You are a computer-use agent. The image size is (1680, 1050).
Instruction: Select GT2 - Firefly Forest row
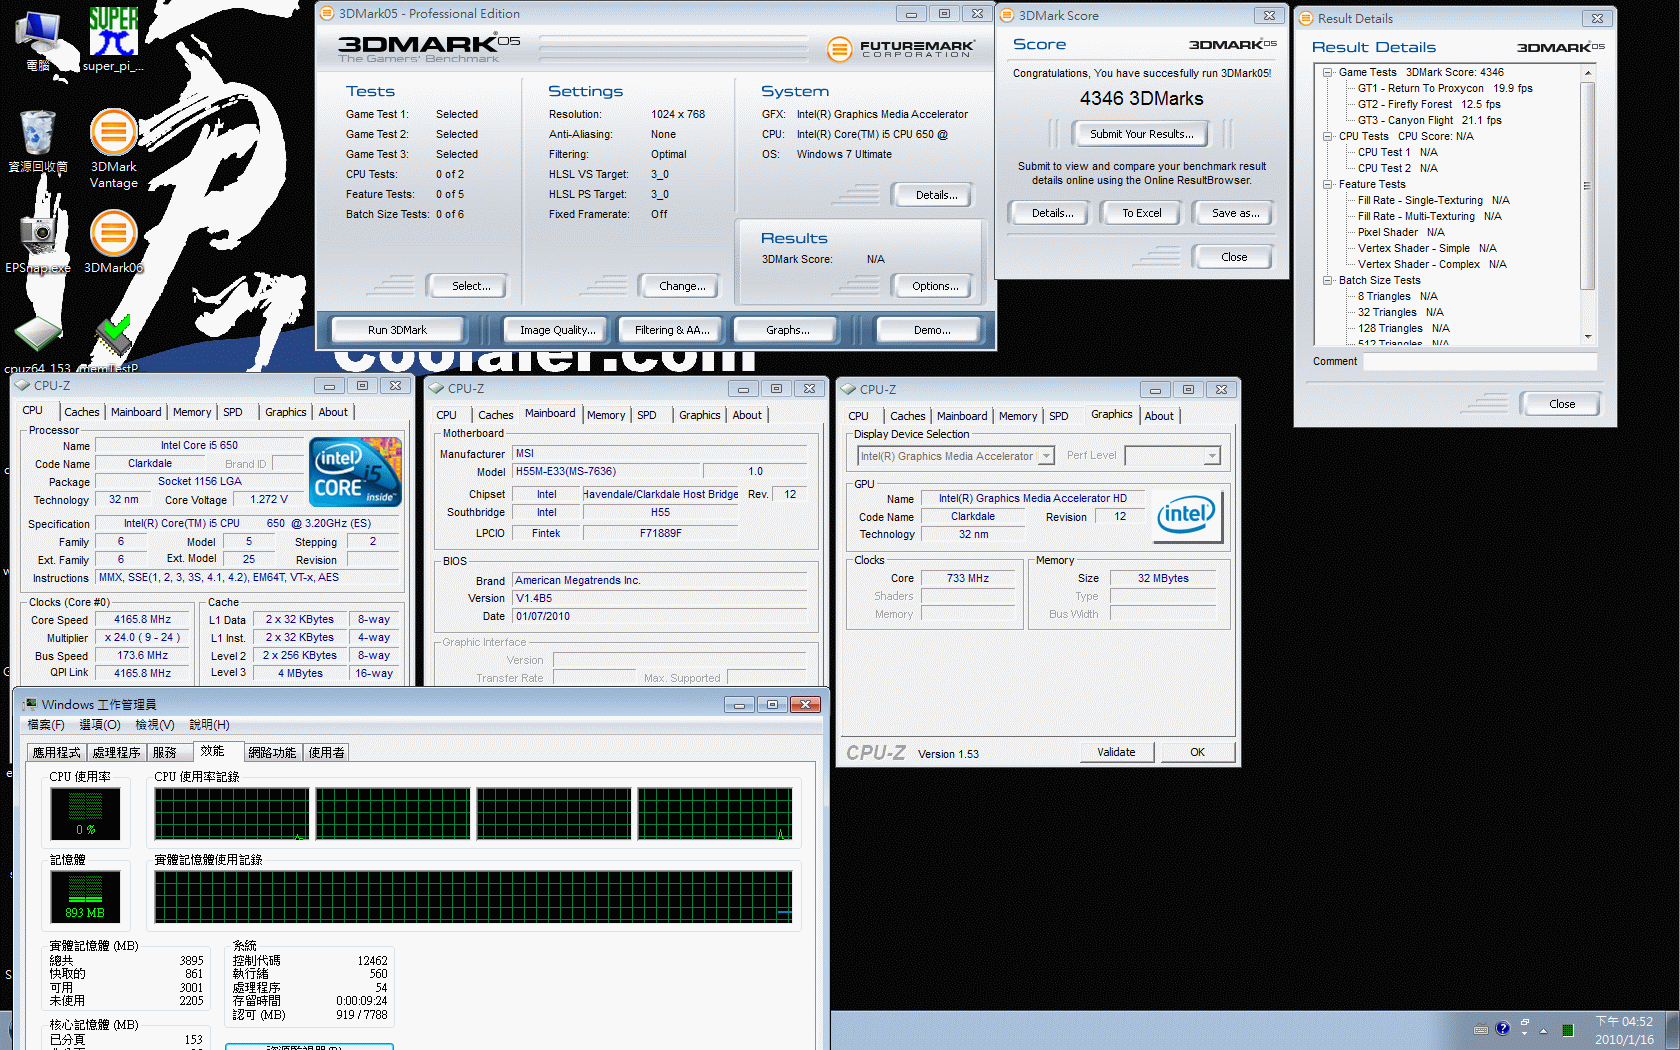(1429, 104)
